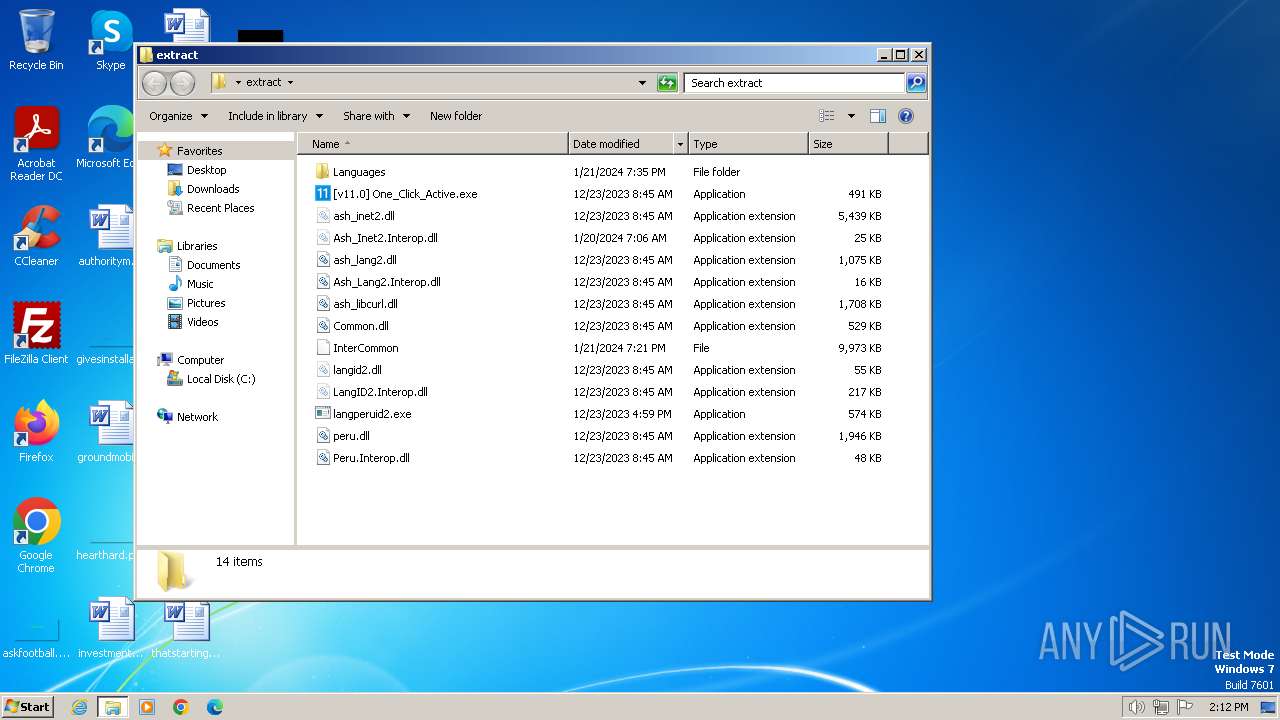Click the Start button
The width and height of the screenshot is (1280, 720).
(28, 707)
